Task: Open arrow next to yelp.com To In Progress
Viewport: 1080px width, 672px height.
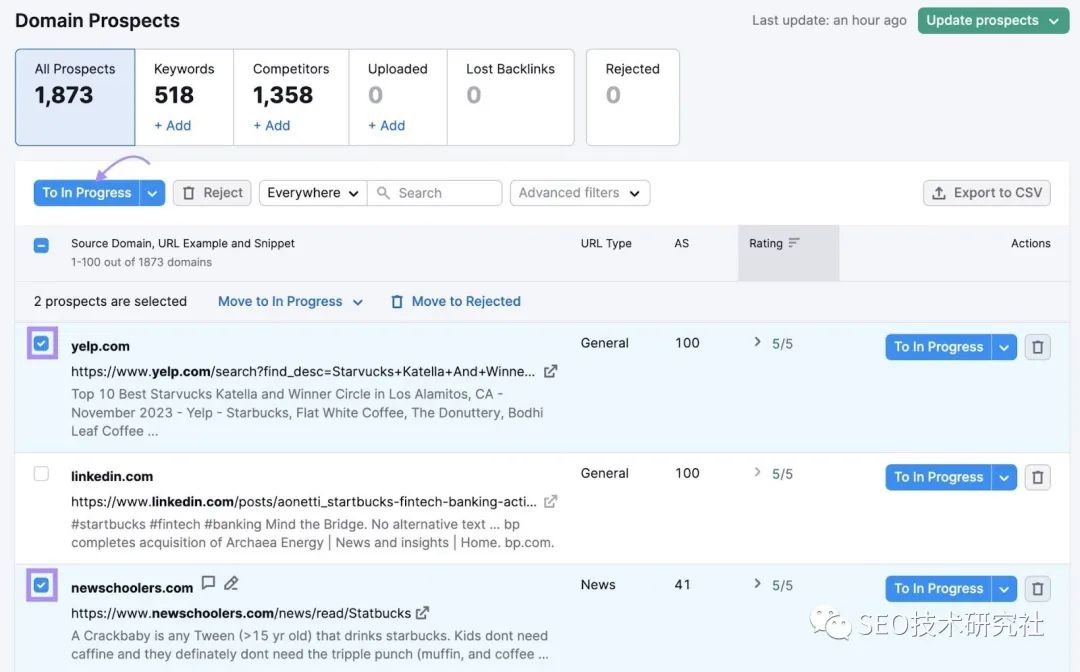Action: [x=1004, y=347]
